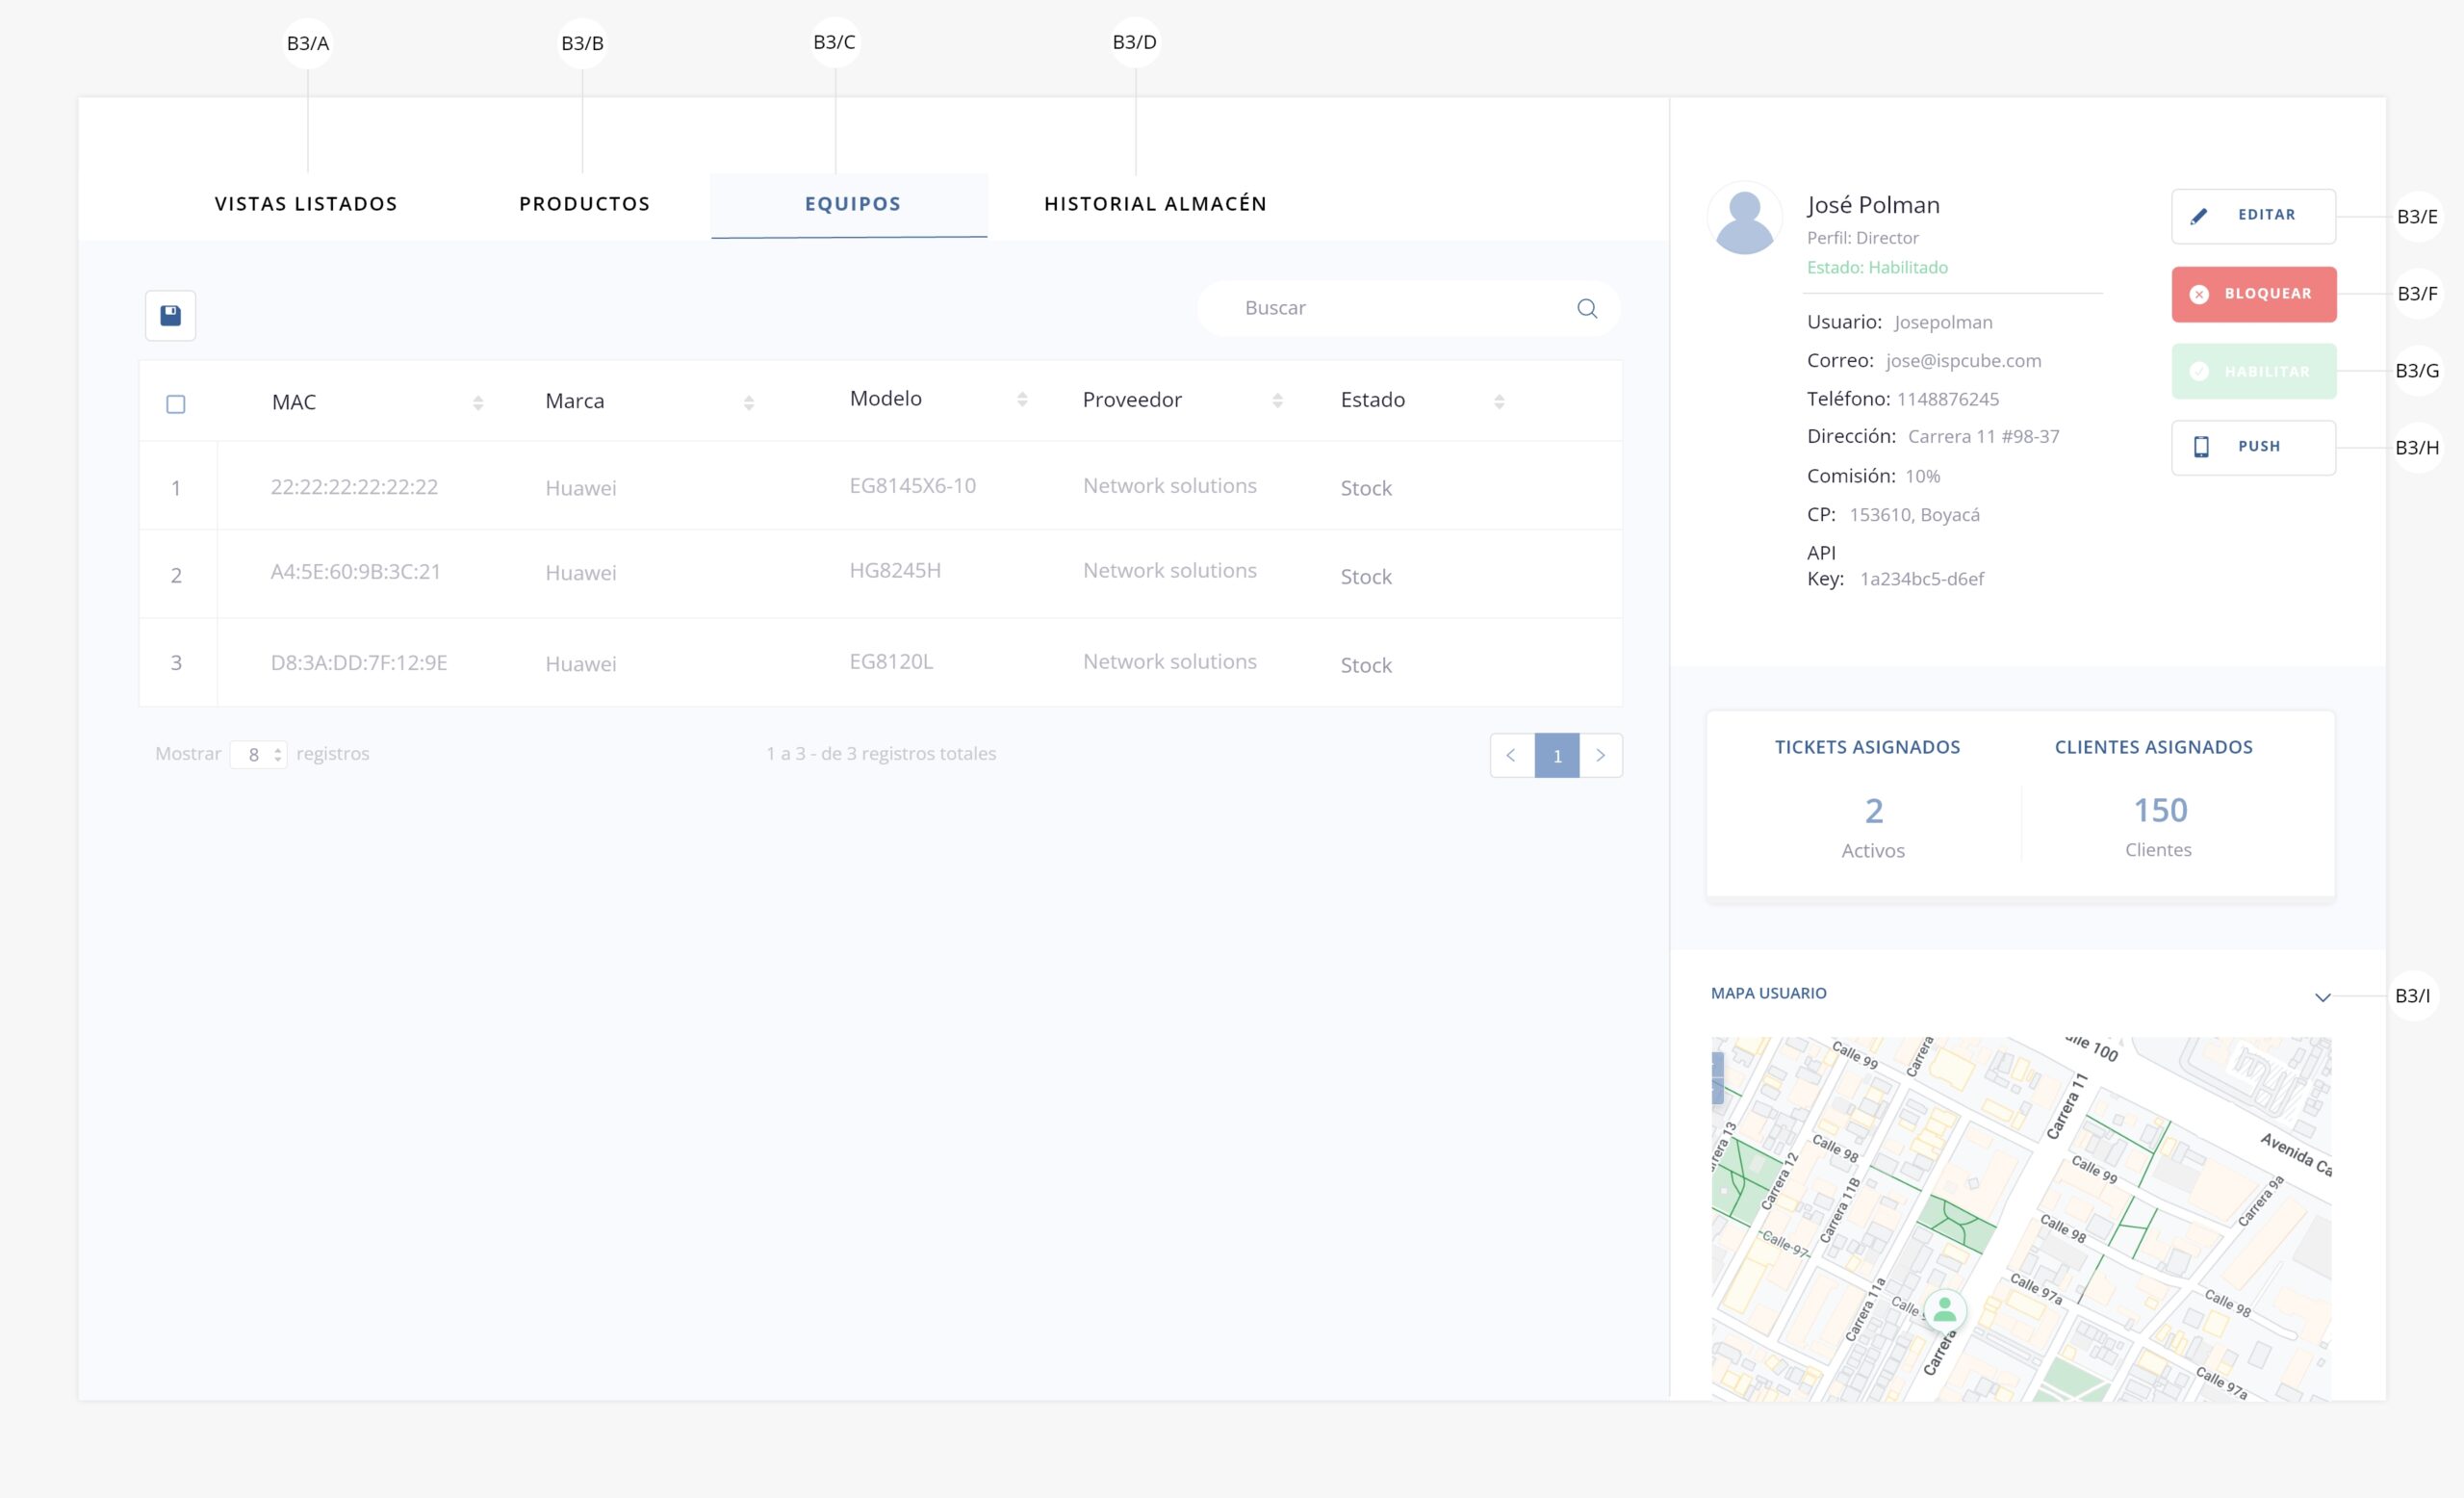
Task: Click the red Bloquear button
Action: pyautogui.click(x=2253, y=294)
